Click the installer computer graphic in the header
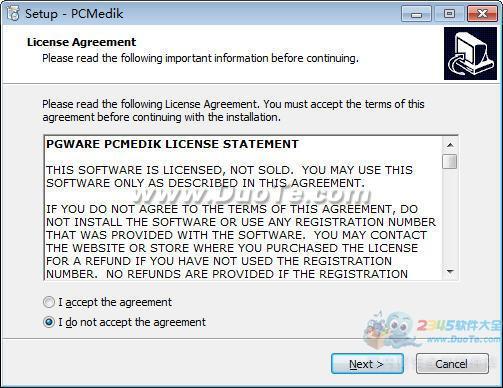The width and height of the screenshot is (503, 388). click(470, 54)
